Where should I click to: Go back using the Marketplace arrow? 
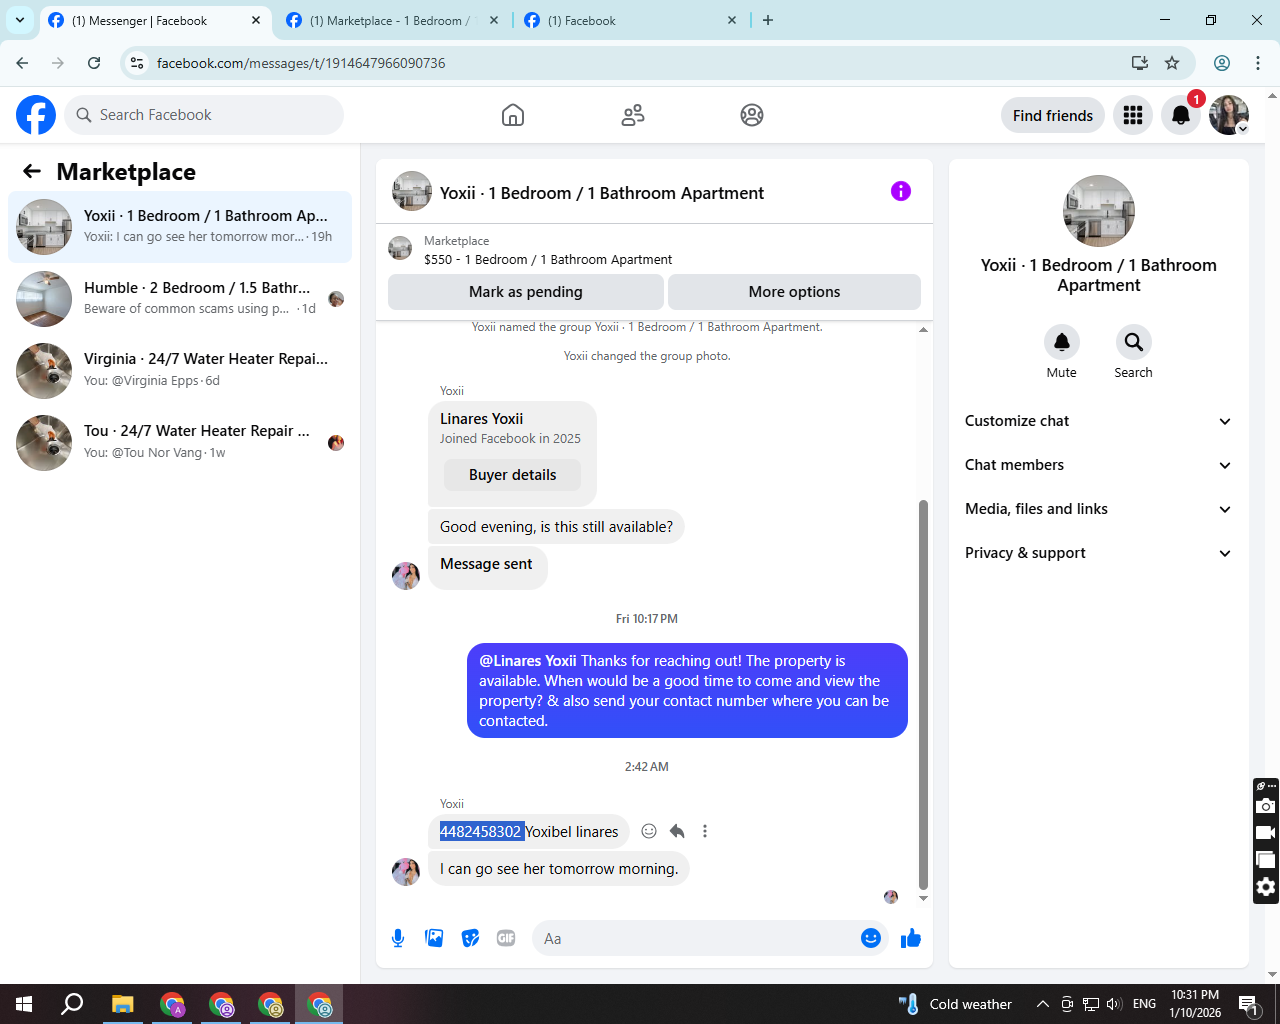[x=32, y=171]
